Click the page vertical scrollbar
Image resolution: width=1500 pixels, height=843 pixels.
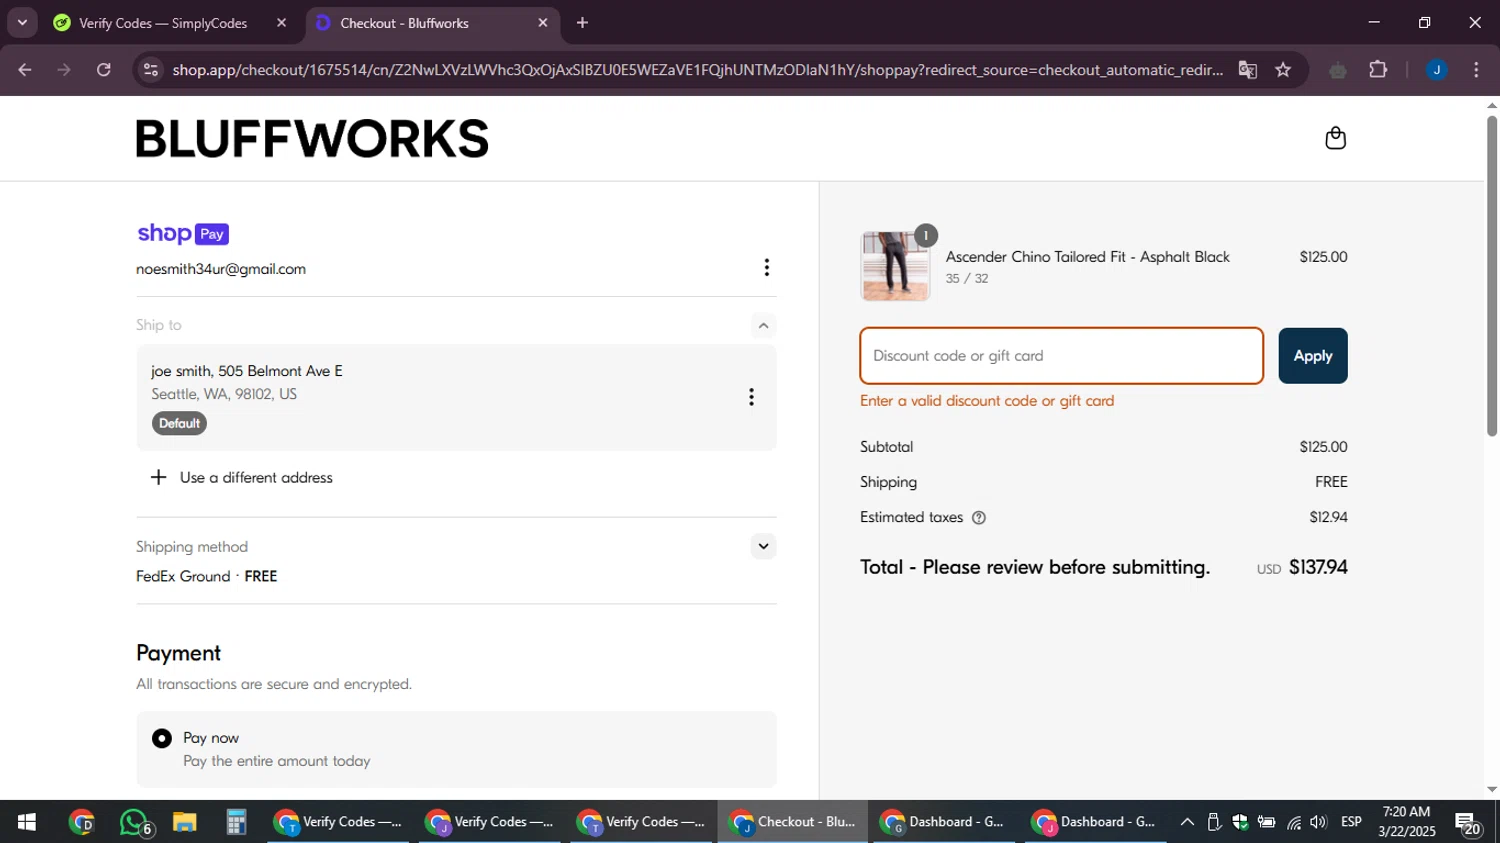(x=1492, y=276)
